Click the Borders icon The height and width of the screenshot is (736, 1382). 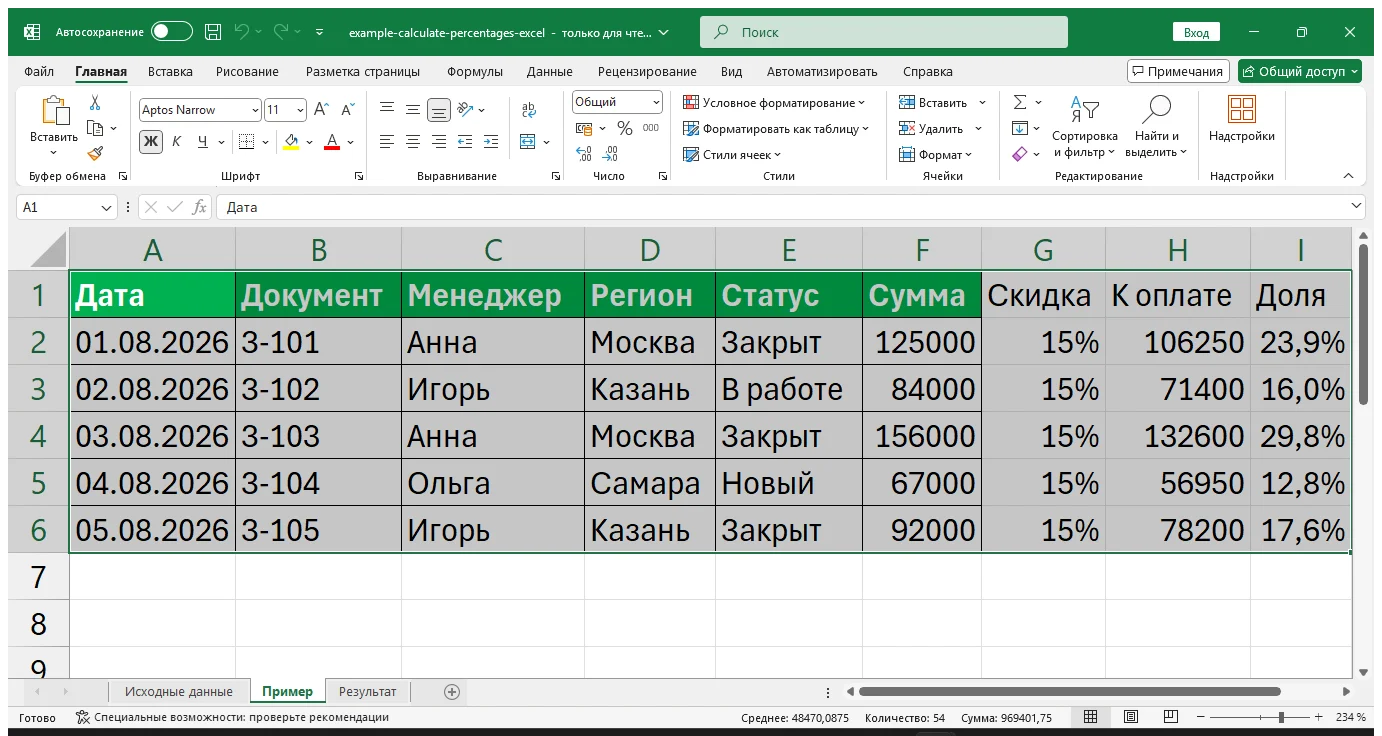pos(247,141)
